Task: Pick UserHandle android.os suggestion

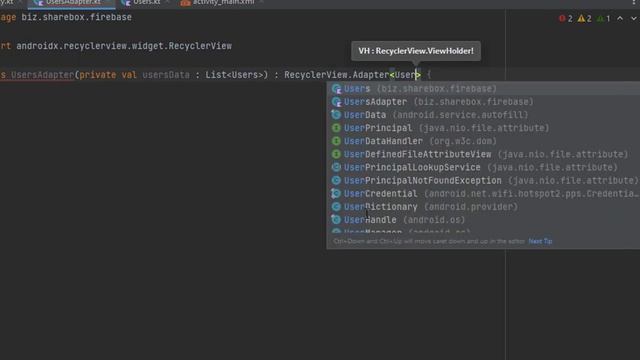Action: point(483,220)
